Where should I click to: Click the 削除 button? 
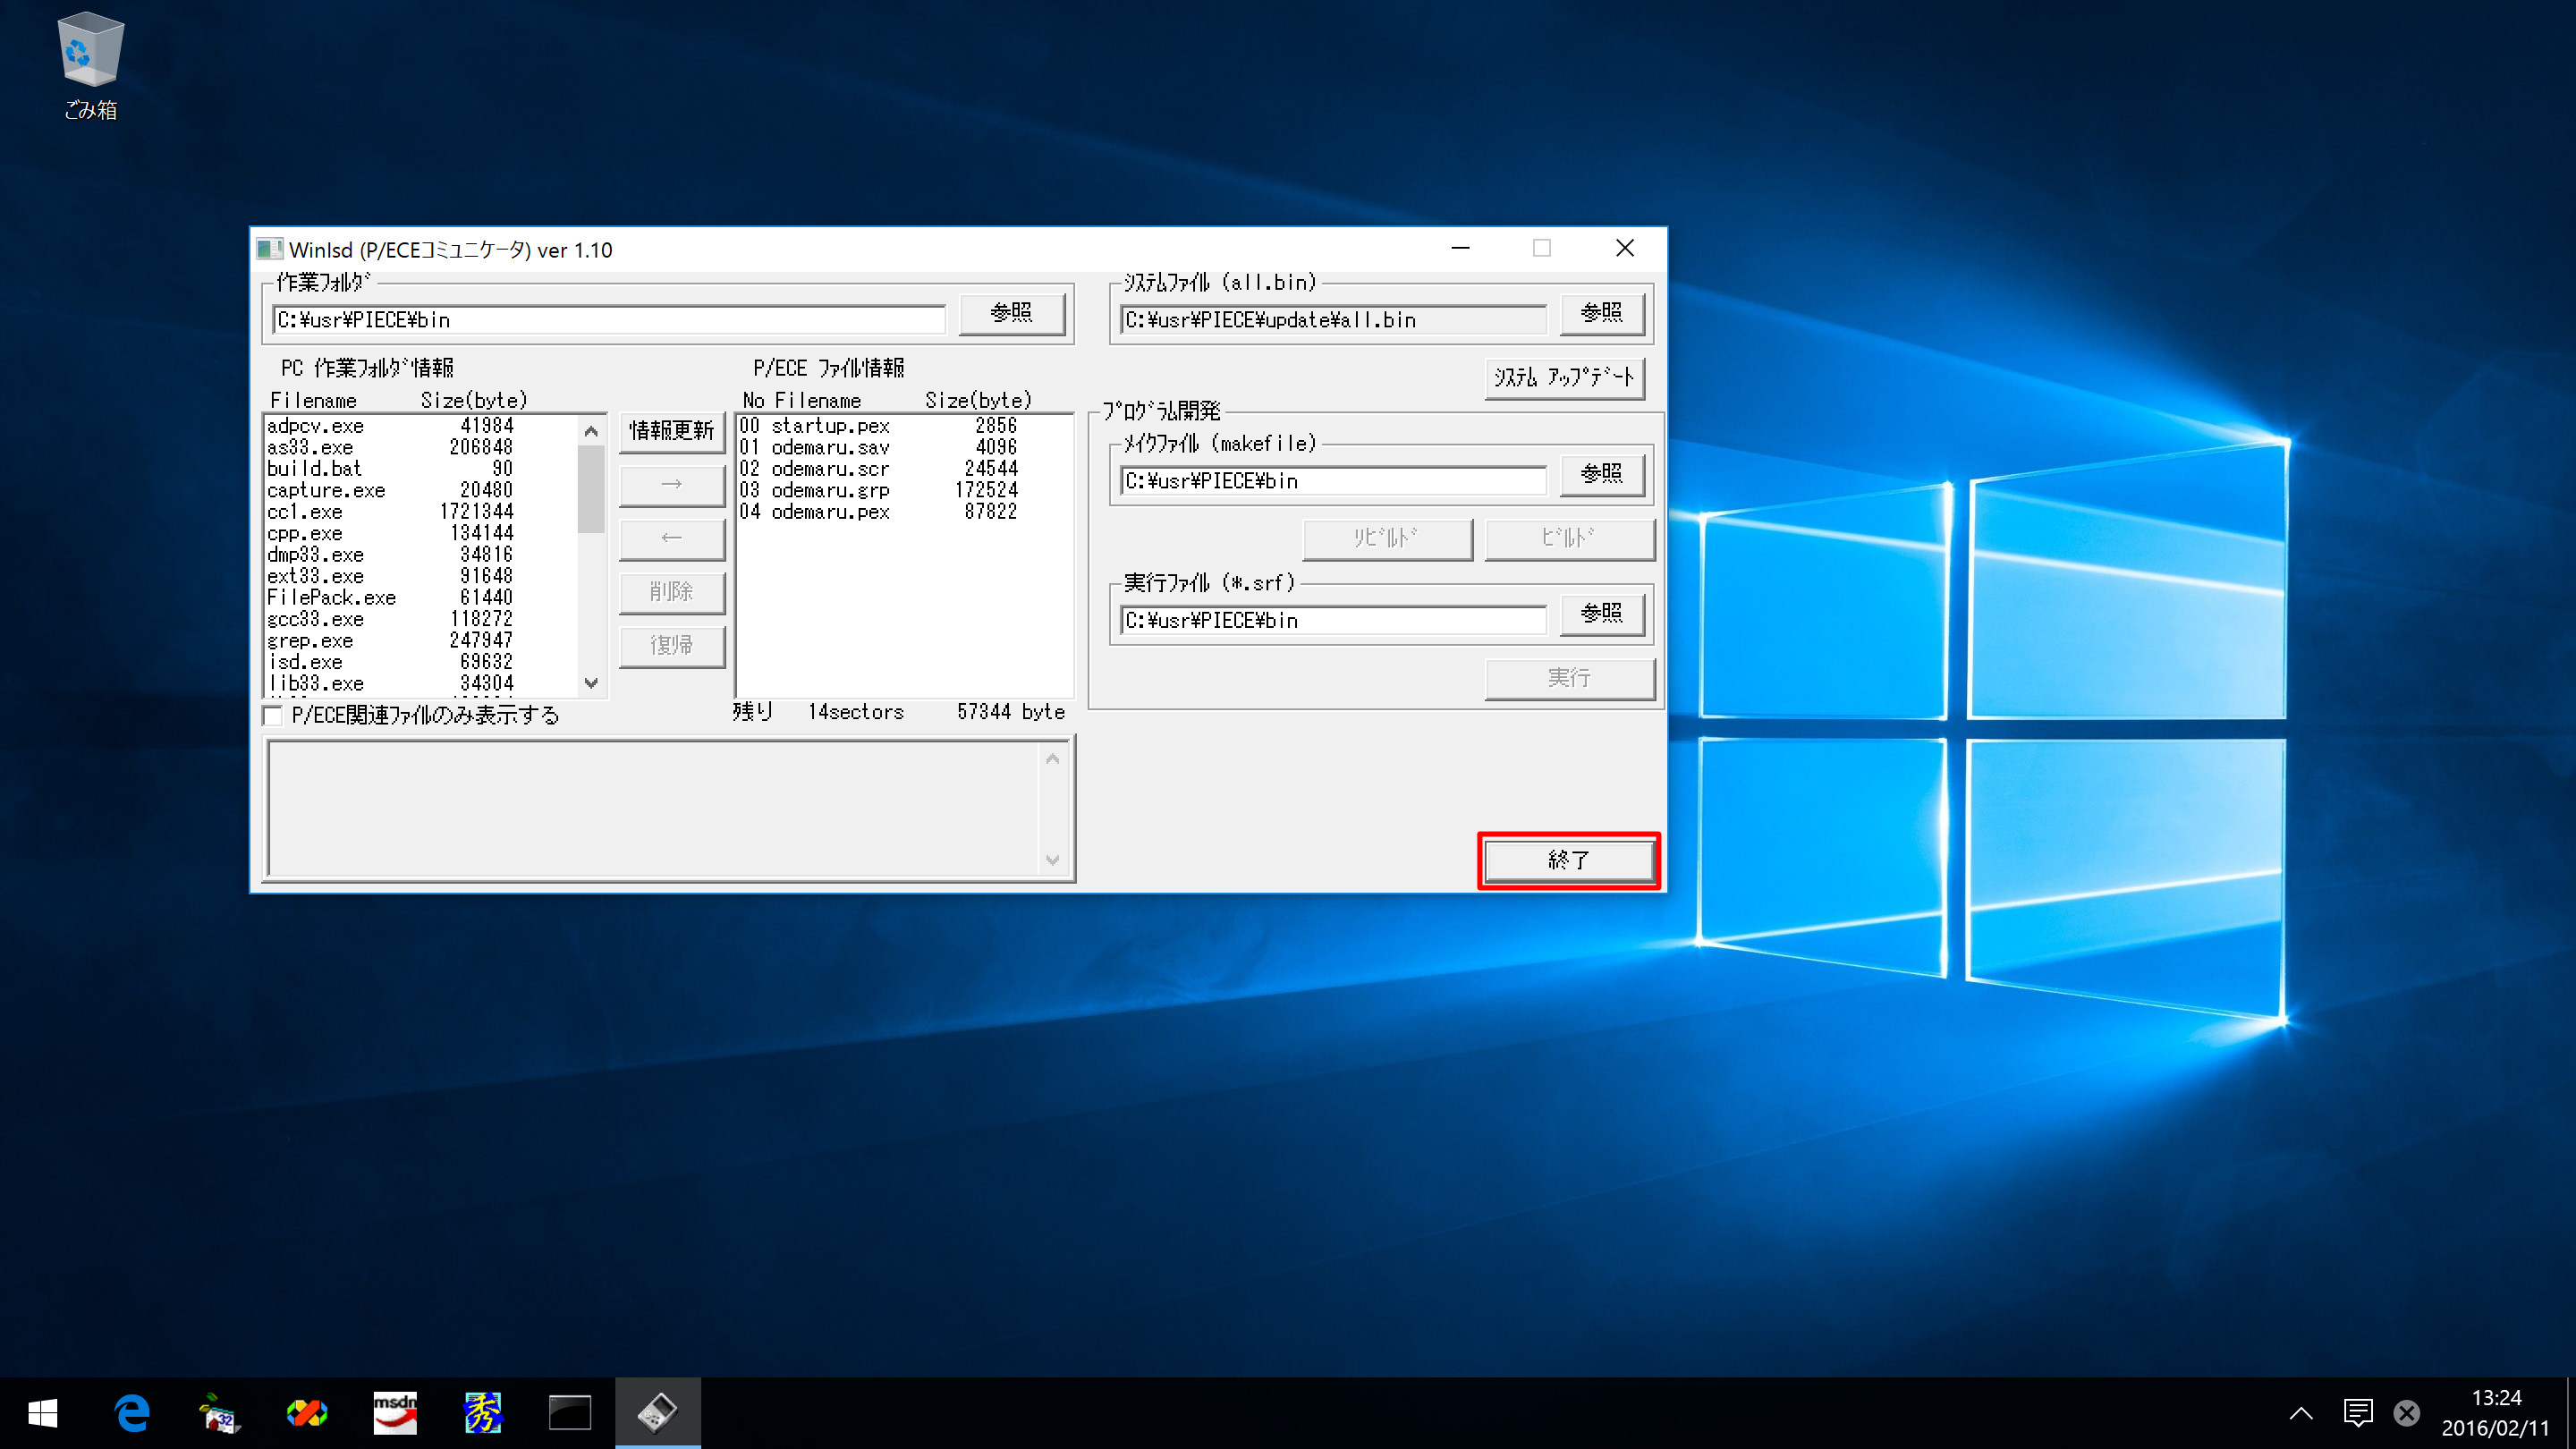pos(672,592)
